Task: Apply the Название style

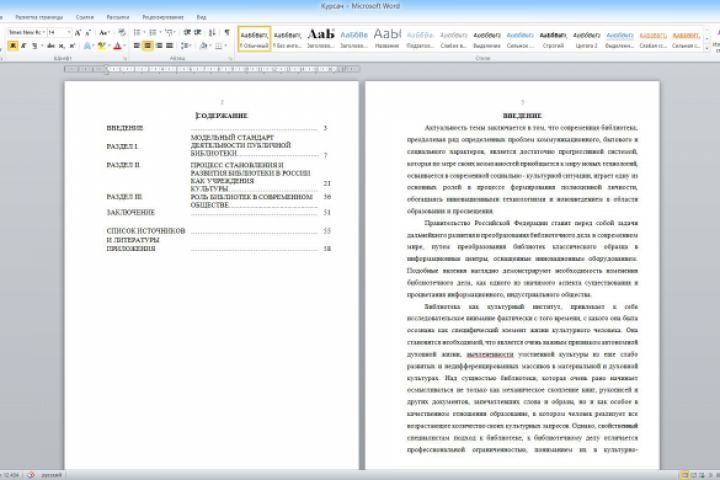Action: click(387, 39)
